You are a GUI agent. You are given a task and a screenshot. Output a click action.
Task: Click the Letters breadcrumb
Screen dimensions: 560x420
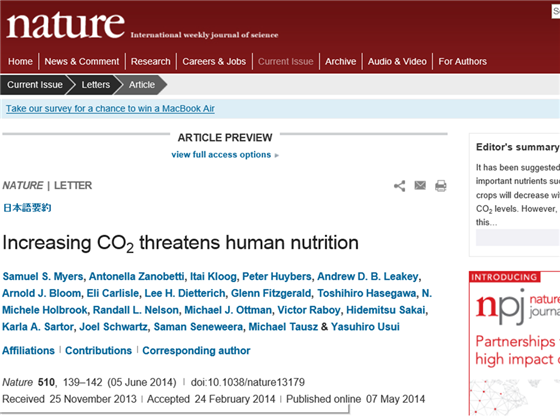point(96,85)
